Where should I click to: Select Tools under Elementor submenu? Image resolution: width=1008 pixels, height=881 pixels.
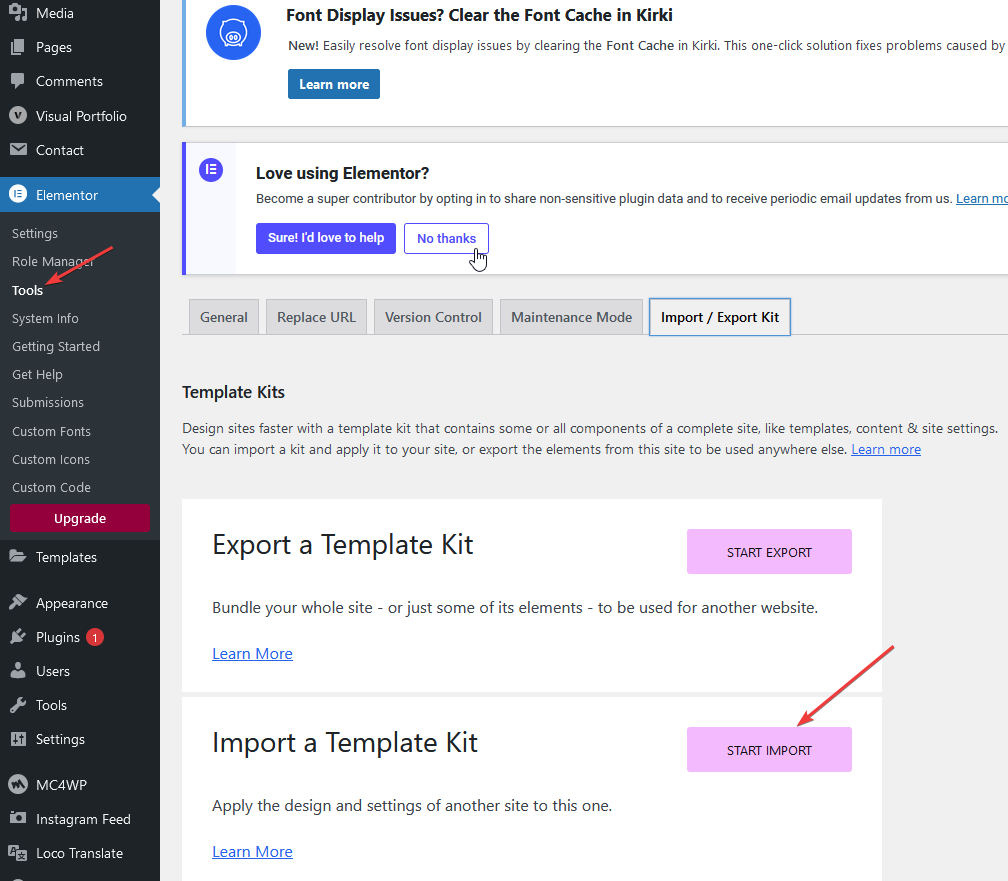pos(27,290)
